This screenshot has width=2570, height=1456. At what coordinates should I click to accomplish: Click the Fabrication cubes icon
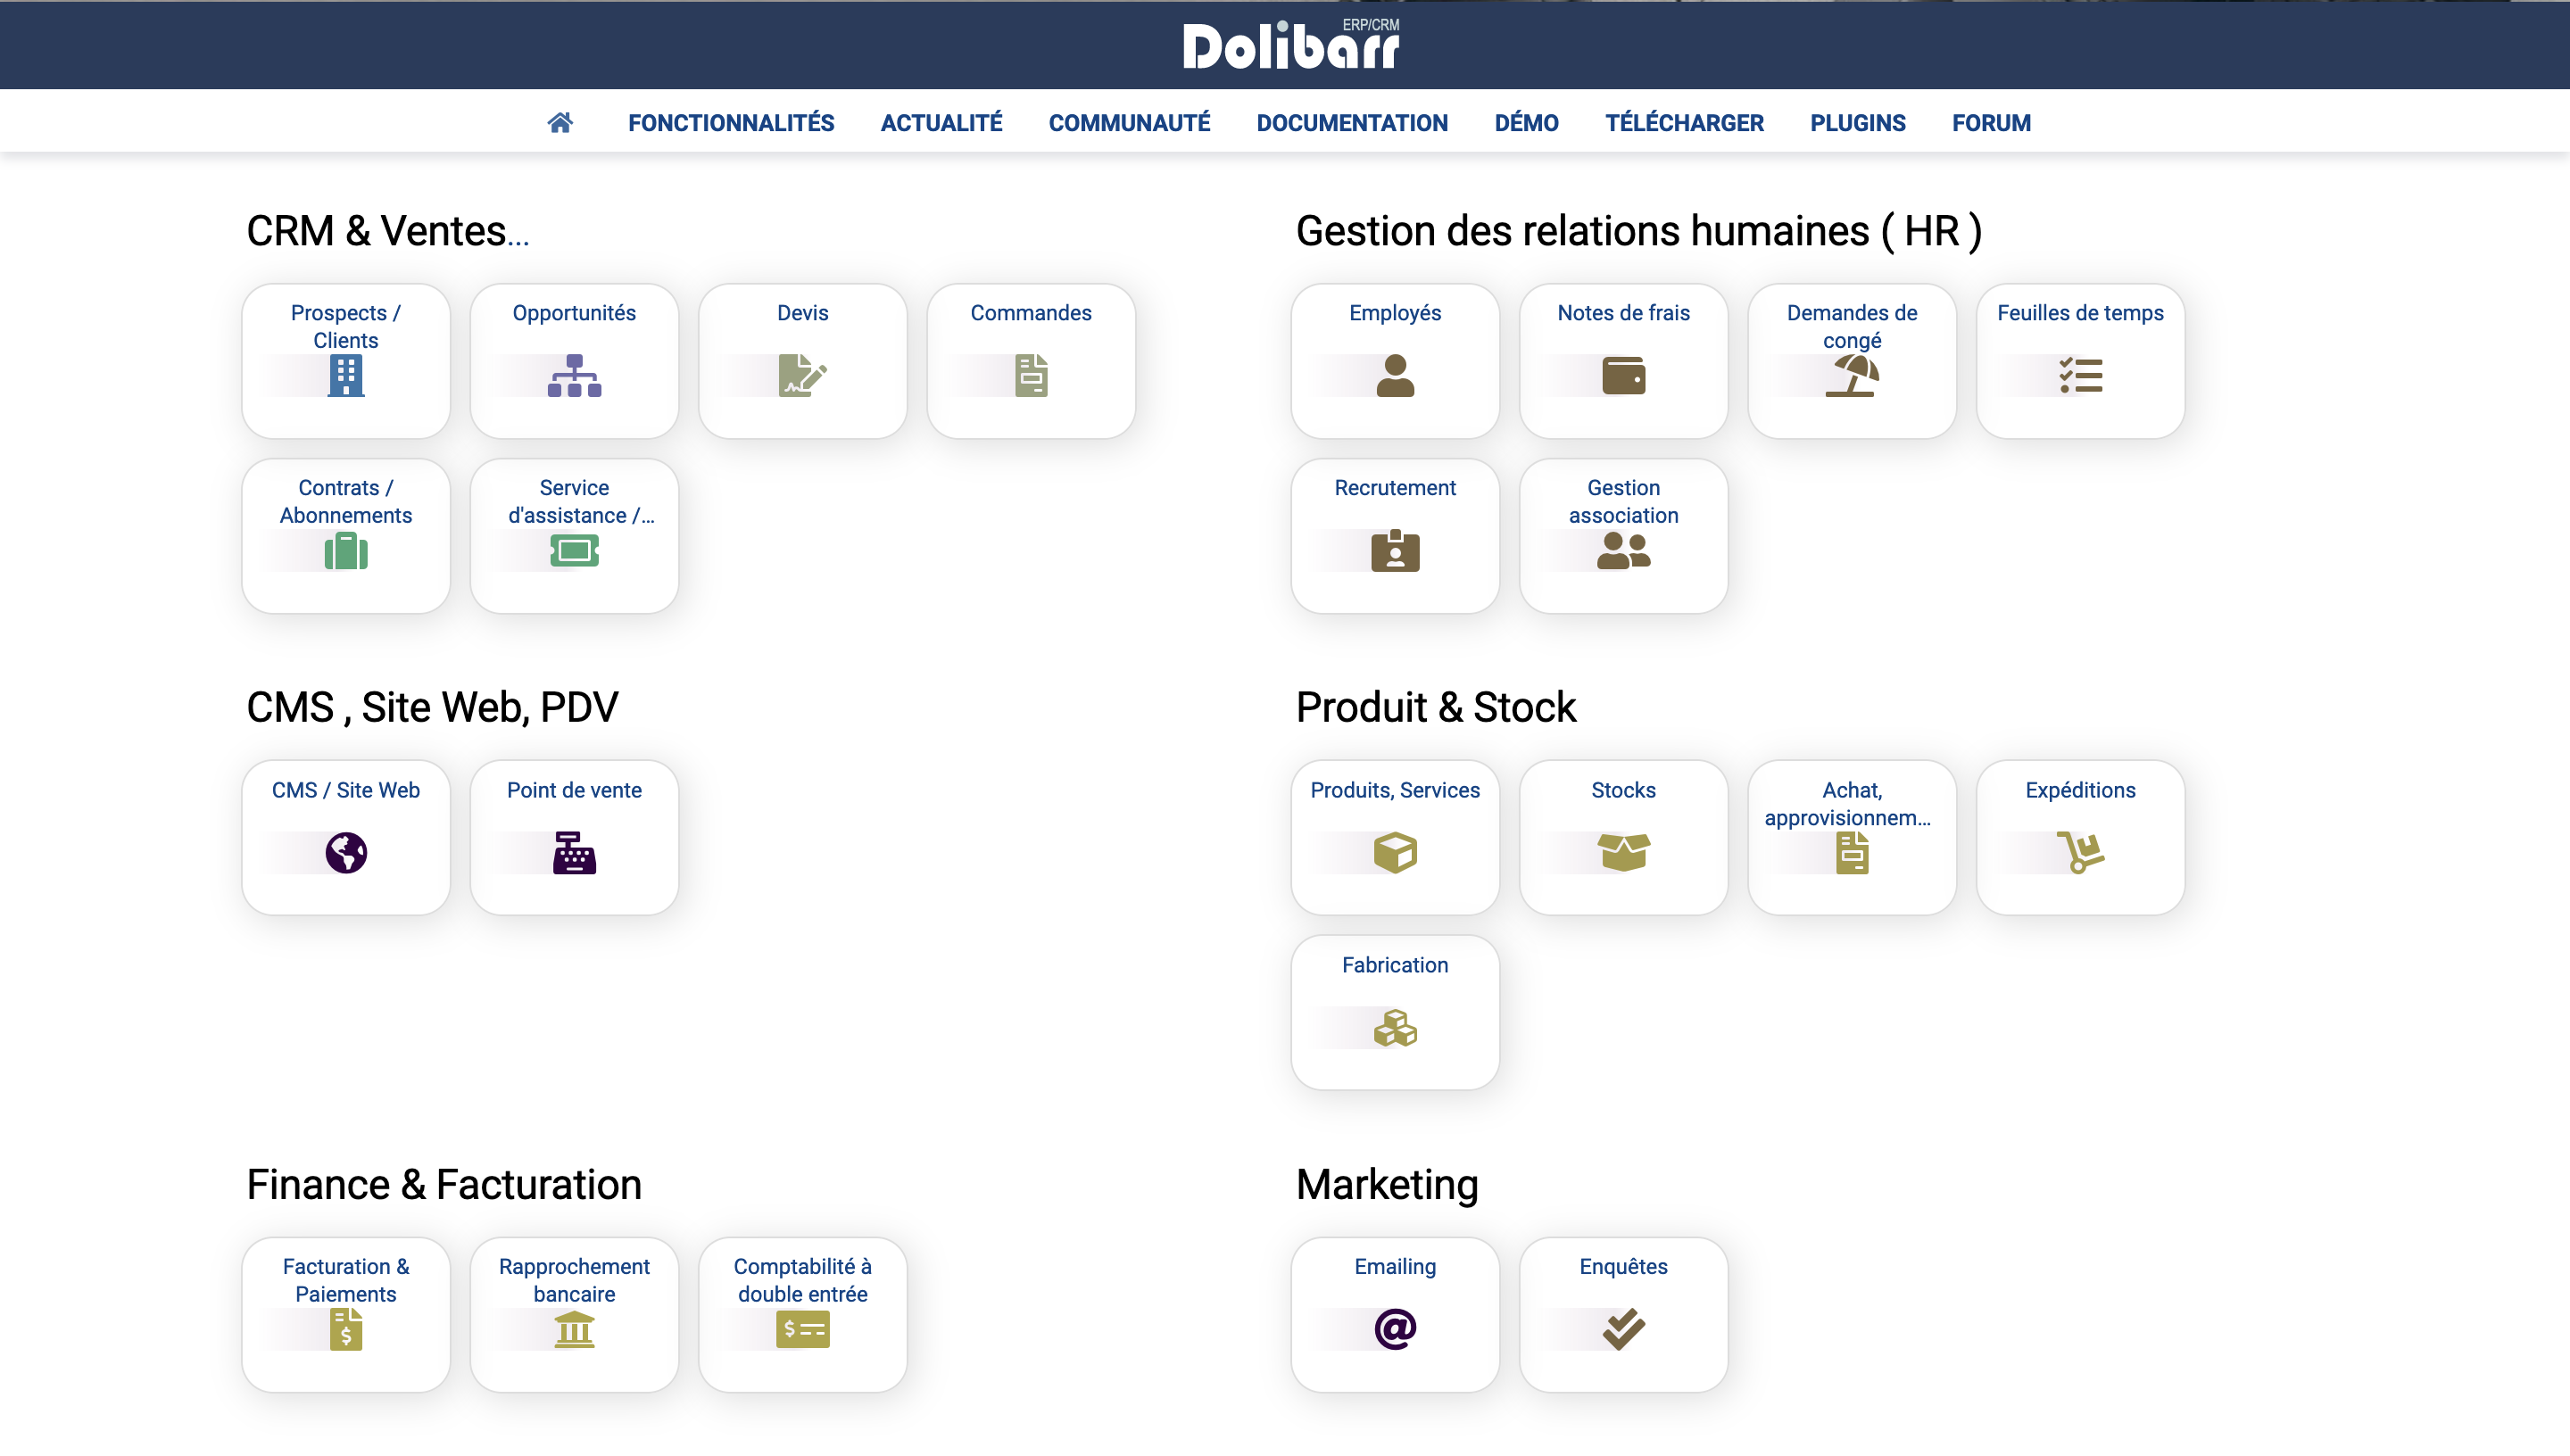pyautogui.click(x=1395, y=1028)
